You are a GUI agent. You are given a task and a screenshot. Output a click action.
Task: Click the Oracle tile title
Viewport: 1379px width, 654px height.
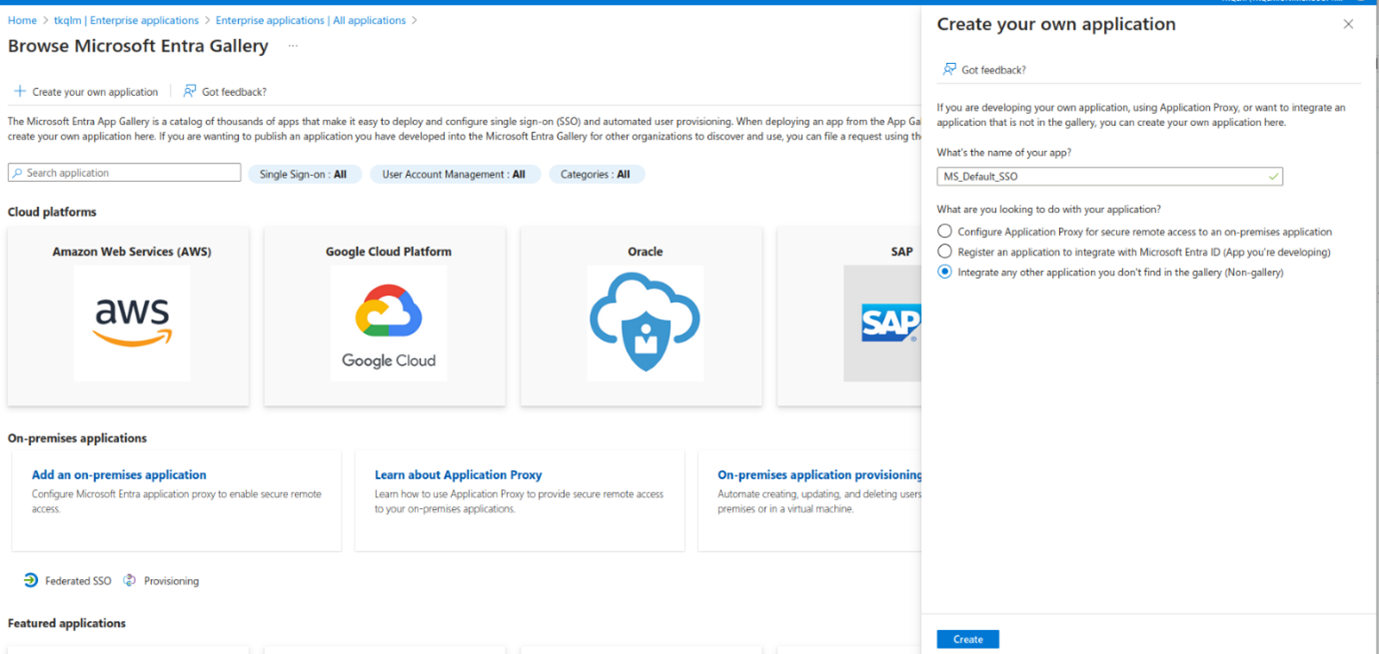click(x=645, y=252)
